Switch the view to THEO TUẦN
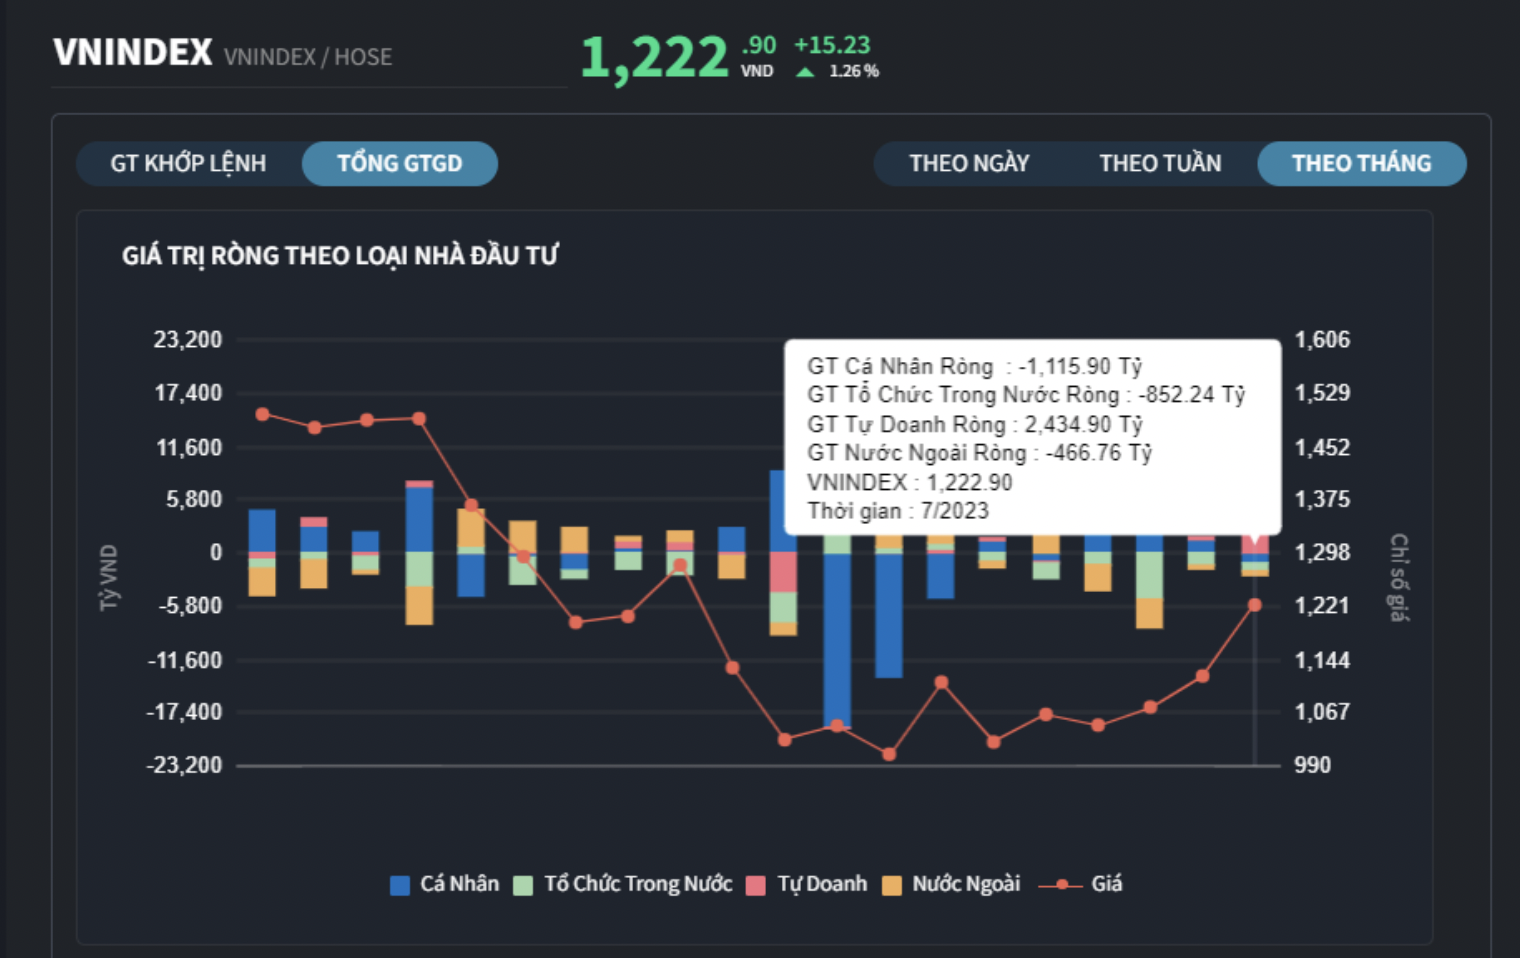Screen dimensions: 1520x958 pos(1160,164)
